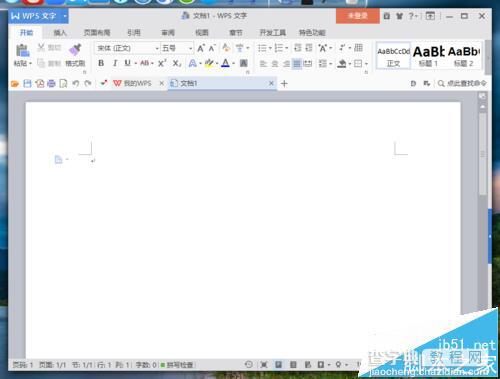The width and height of the screenshot is (500, 379).
Task: Click the Cut scissors icon
Action: click(41, 47)
